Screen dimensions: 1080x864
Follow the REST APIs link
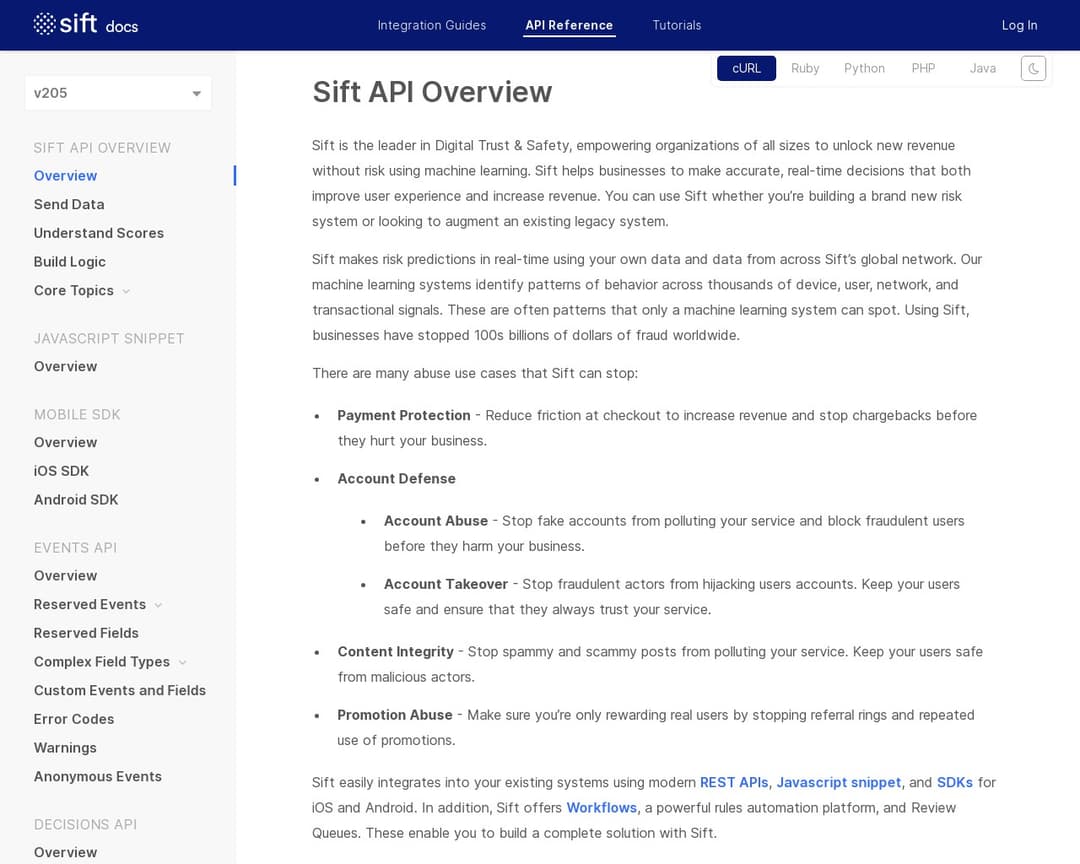click(x=734, y=783)
